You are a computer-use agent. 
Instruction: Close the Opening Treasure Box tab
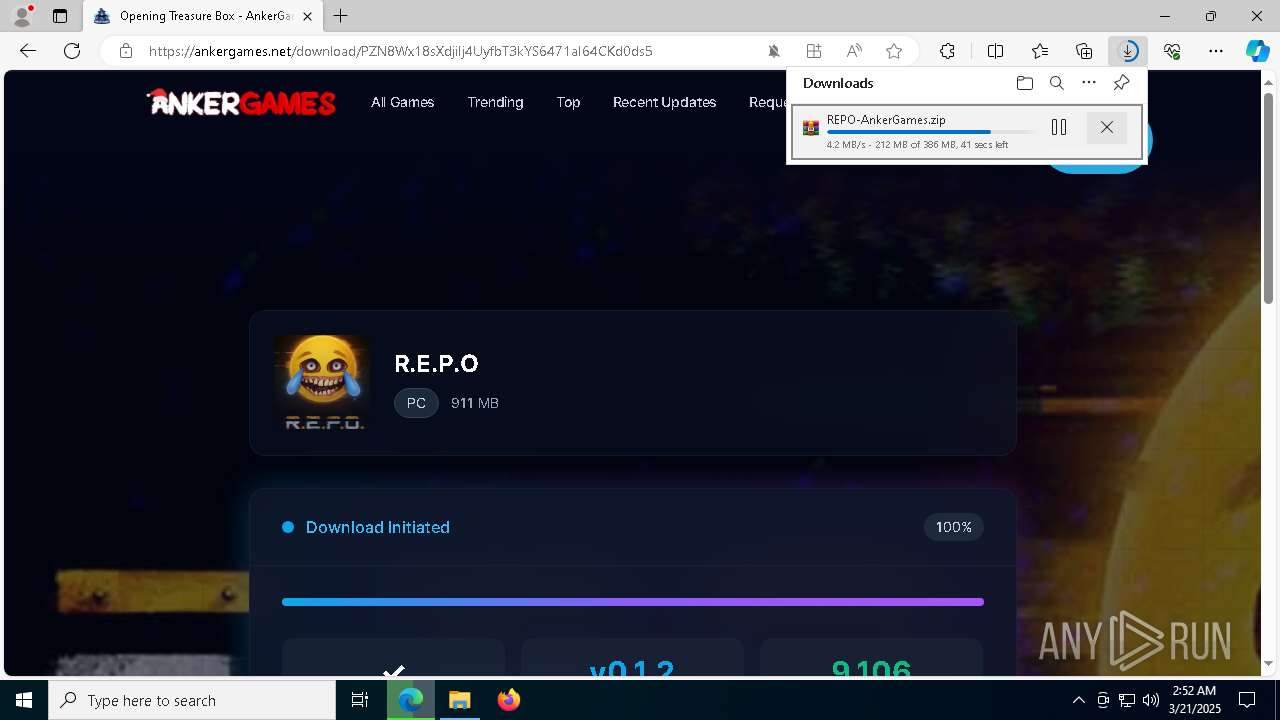(x=307, y=16)
